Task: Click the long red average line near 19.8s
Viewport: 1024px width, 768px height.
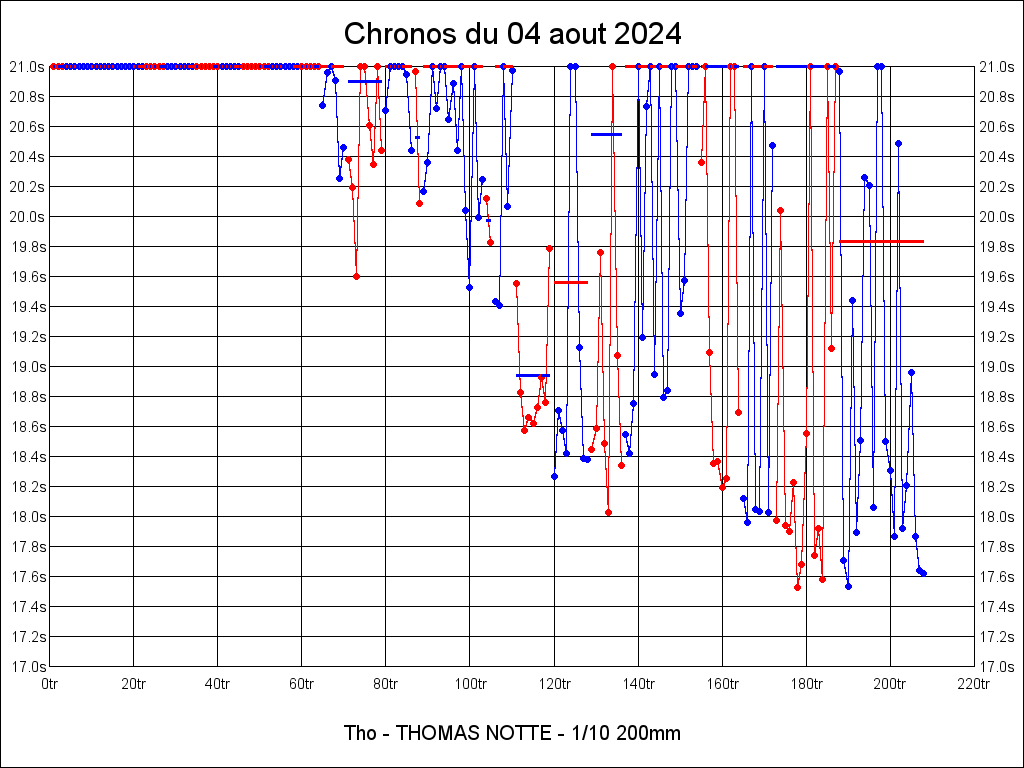Action: pos(881,241)
